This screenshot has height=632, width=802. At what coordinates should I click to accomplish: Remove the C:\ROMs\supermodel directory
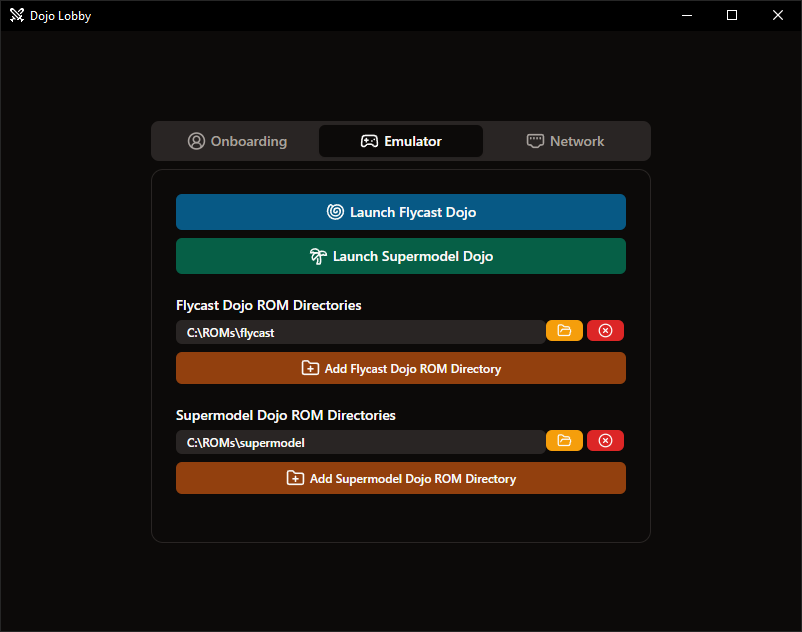point(606,441)
